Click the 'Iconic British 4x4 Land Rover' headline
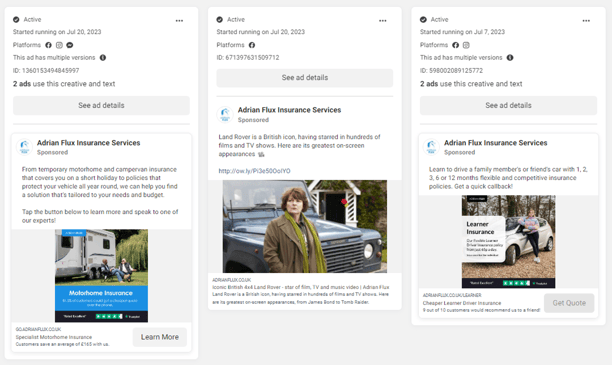 301,287
